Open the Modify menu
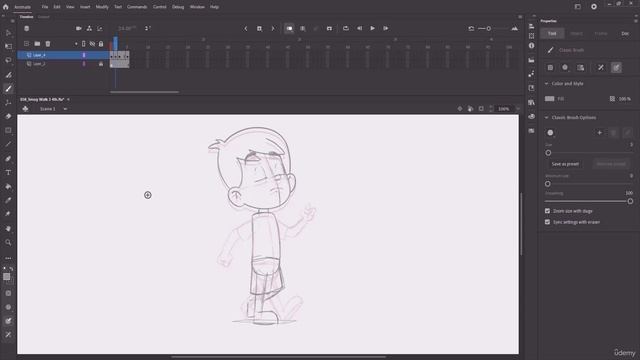The image size is (640, 360). pyautogui.click(x=102, y=7)
